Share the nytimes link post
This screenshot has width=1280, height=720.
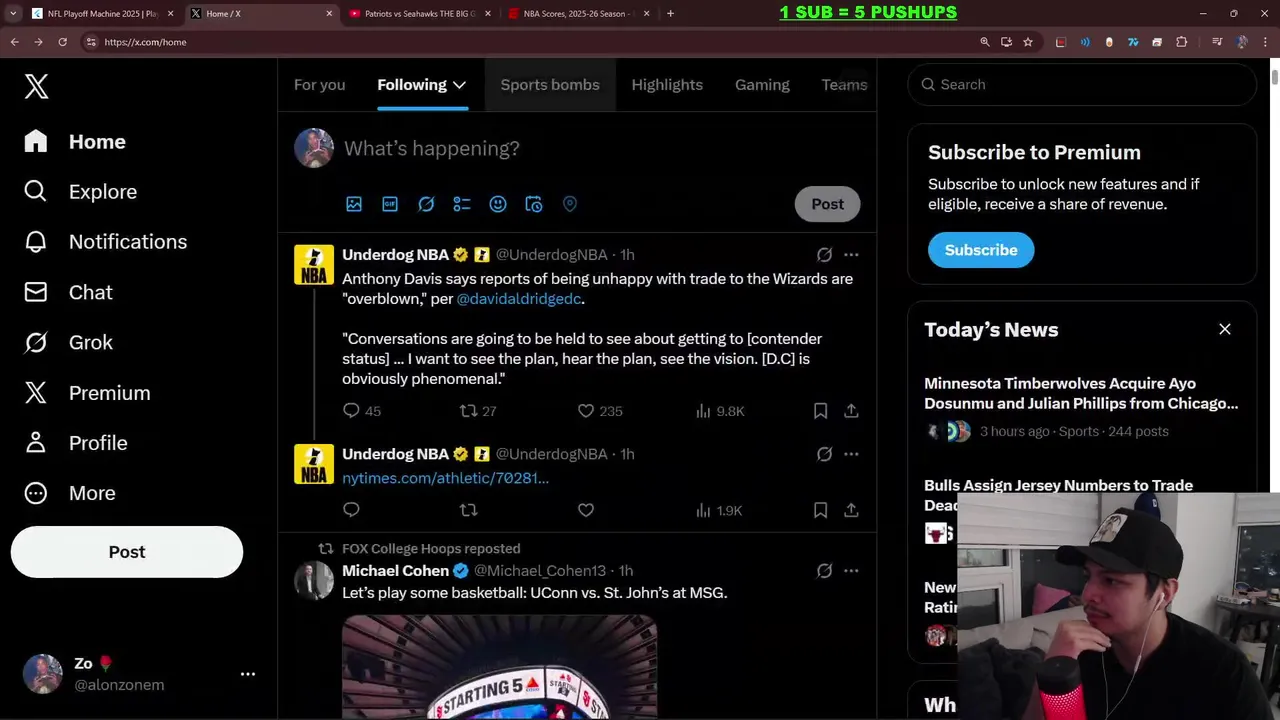(x=851, y=510)
